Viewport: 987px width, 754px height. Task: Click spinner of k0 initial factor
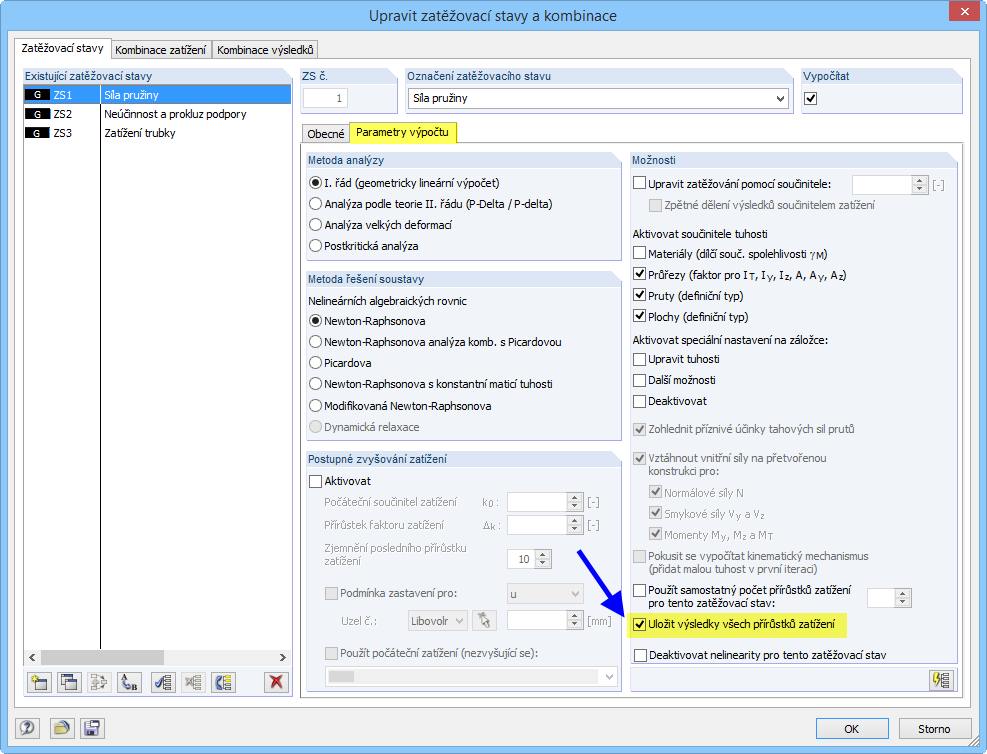point(574,502)
